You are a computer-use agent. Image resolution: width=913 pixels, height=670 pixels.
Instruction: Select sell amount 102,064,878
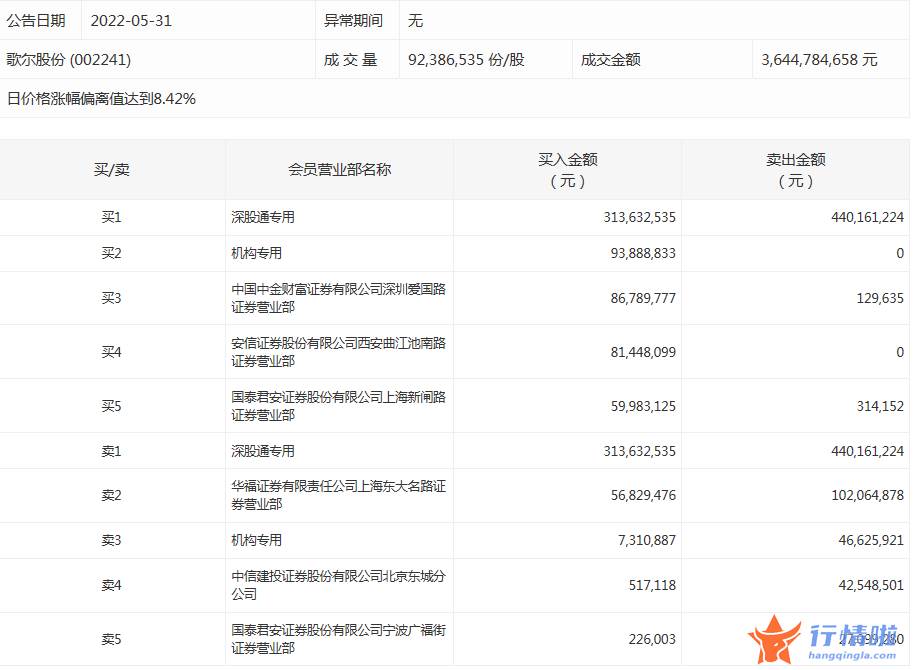(868, 495)
